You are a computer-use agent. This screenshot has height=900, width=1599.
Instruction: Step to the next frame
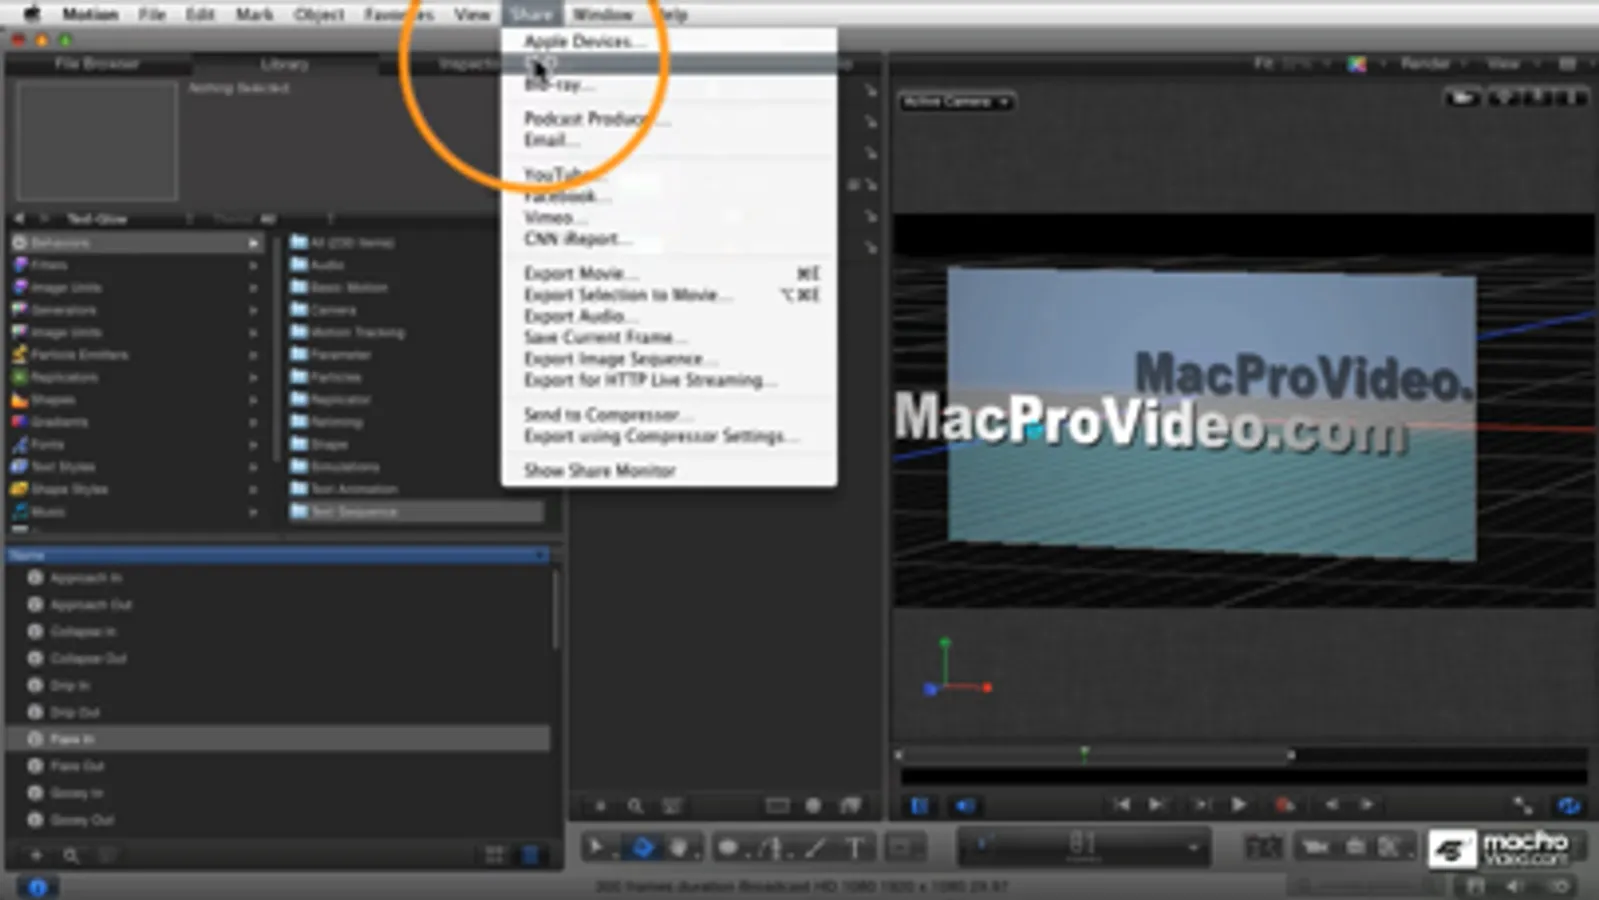[1366, 805]
